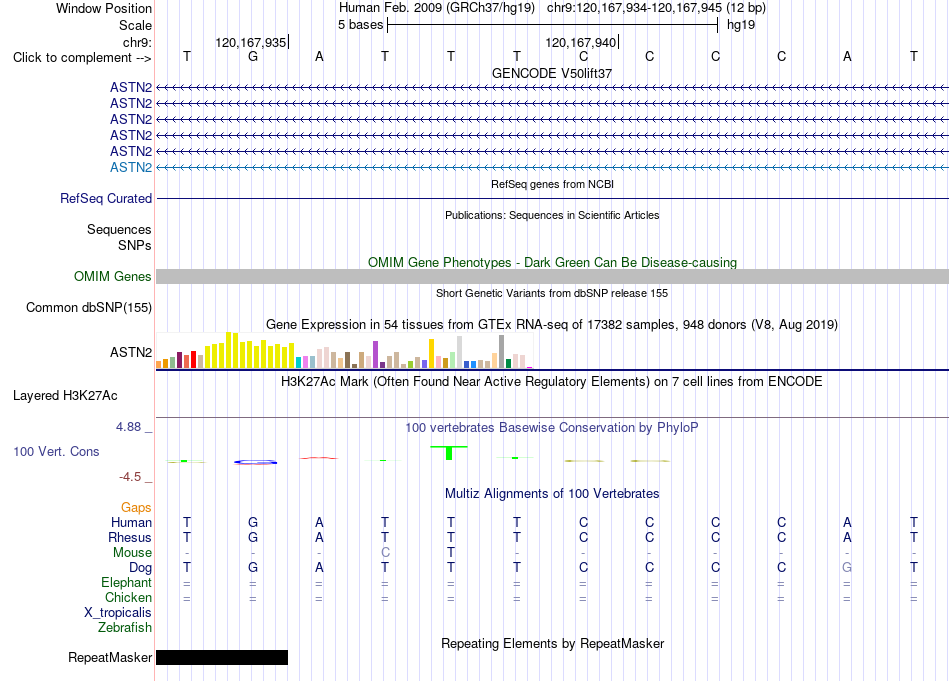Click the black RepeatMasker block
The image size is (950, 681).
[x=222, y=658]
